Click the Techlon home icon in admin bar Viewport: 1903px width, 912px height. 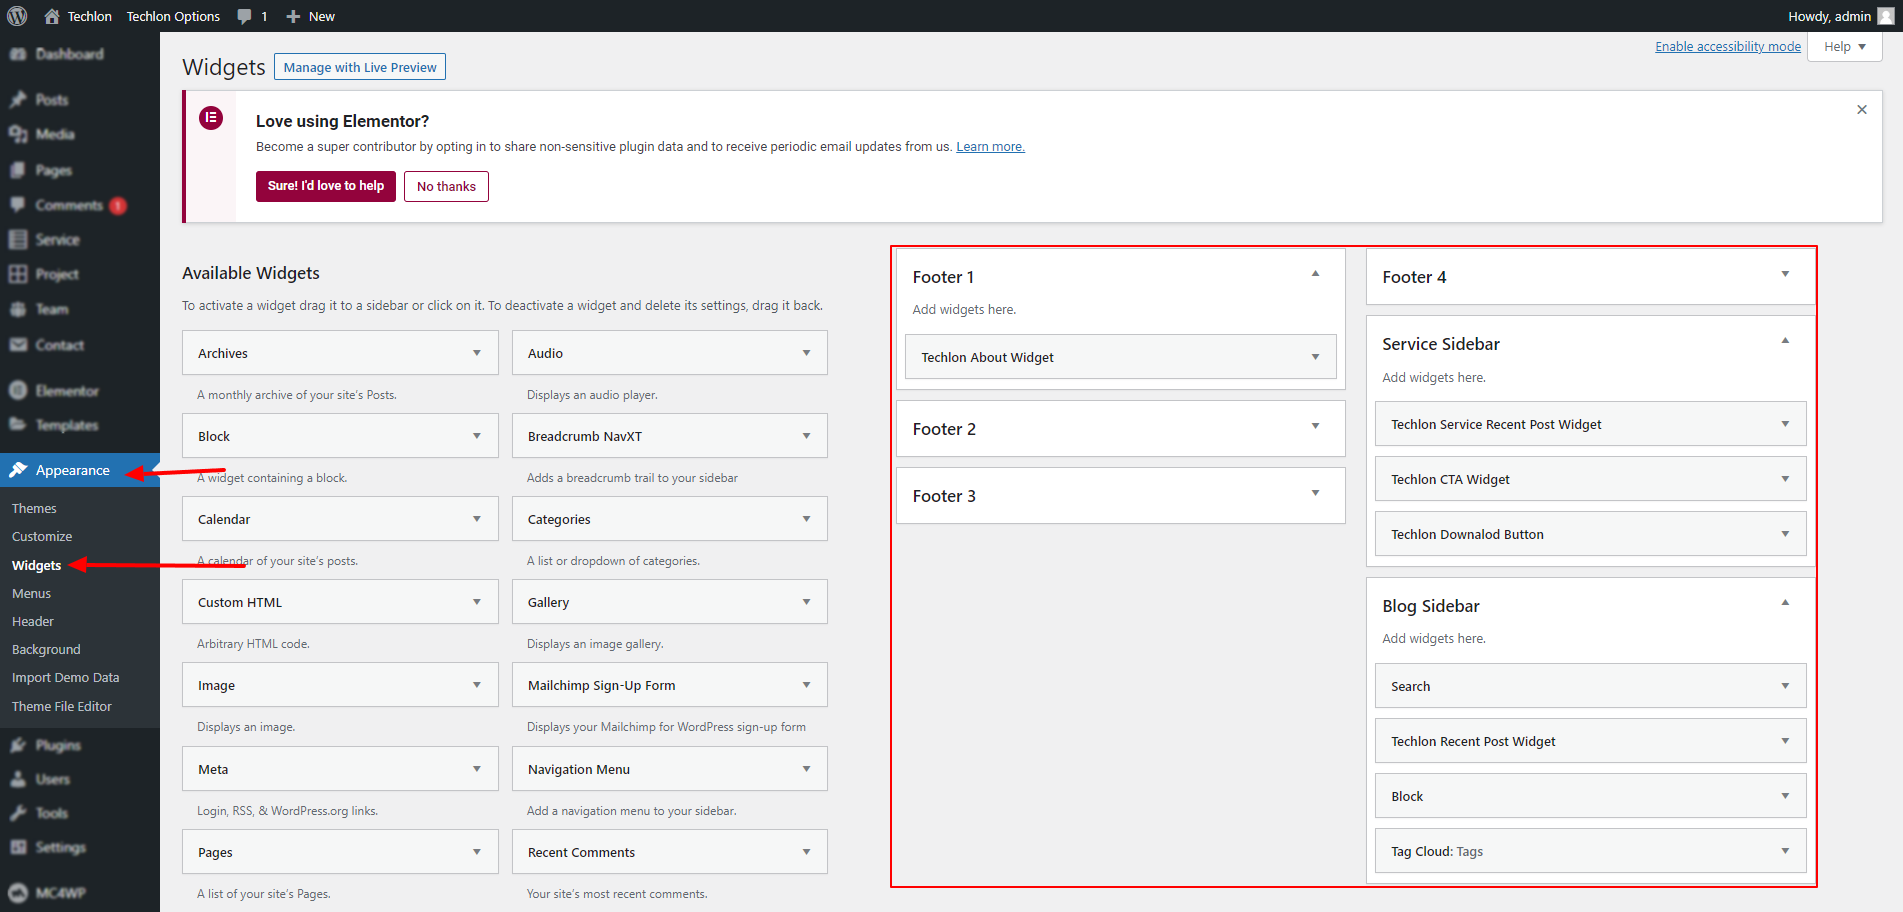[x=52, y=16]
